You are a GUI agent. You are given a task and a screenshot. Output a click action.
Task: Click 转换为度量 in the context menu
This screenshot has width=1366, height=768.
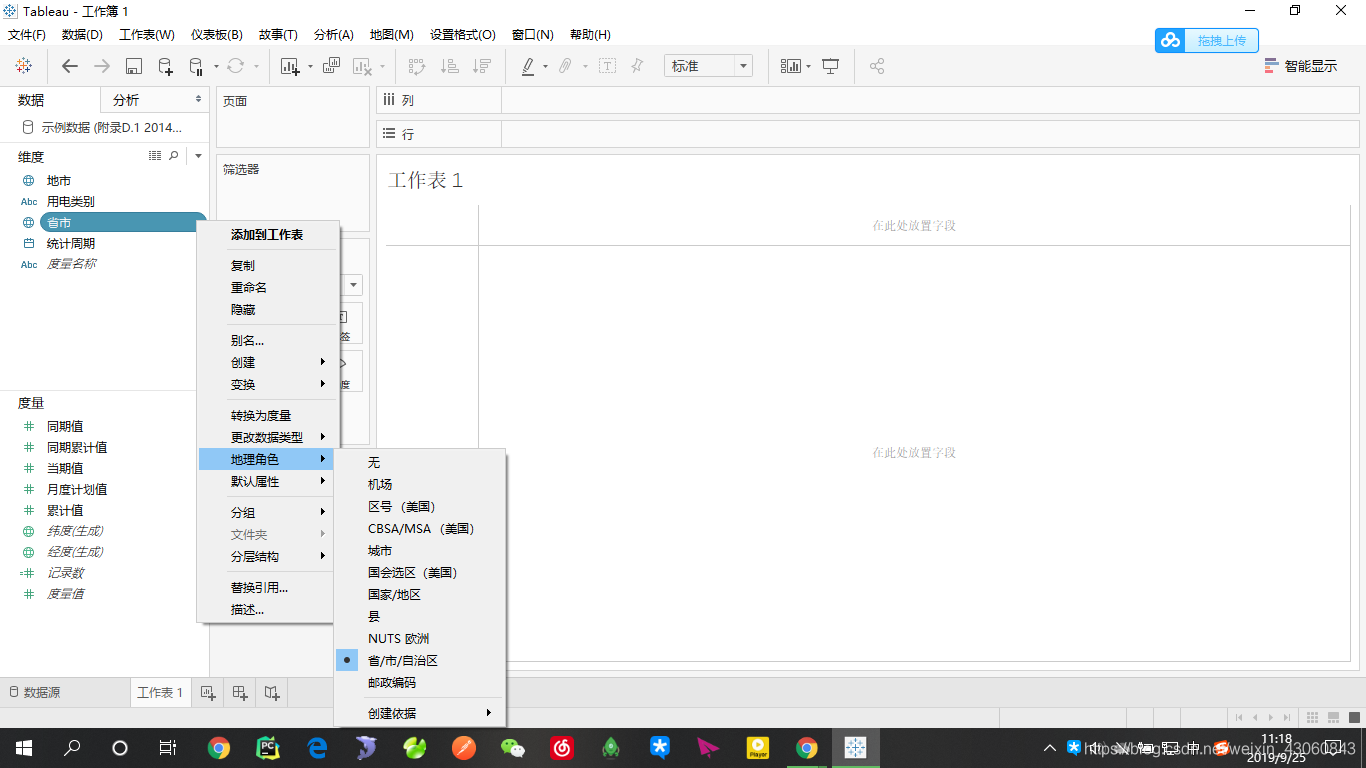click(x=266, y=414)
